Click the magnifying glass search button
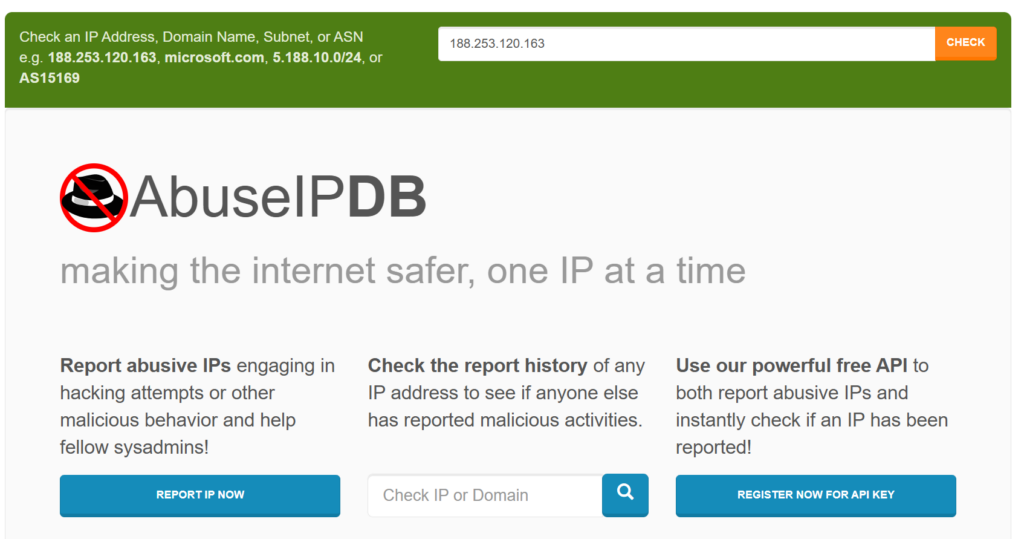This screenshot has height=539, width=1024. click(x=625, y=494)
